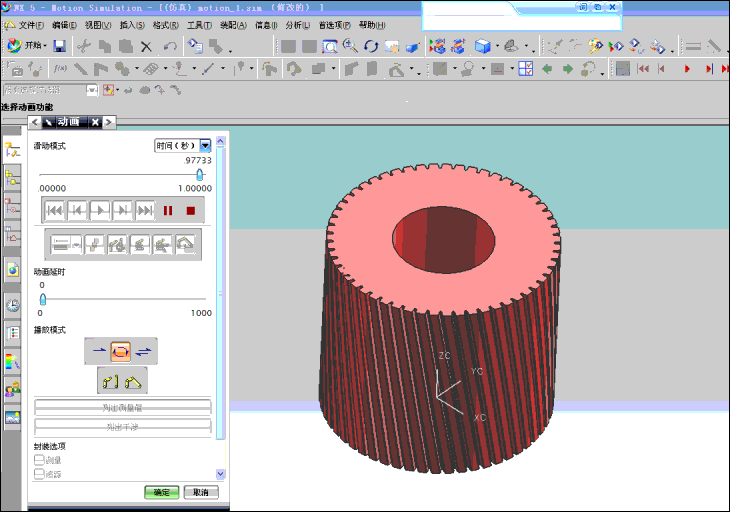Cancel with the 取消 button
The height and width of the screenshot is (512, 730).
pyautogui.click(x=201, y=492)
